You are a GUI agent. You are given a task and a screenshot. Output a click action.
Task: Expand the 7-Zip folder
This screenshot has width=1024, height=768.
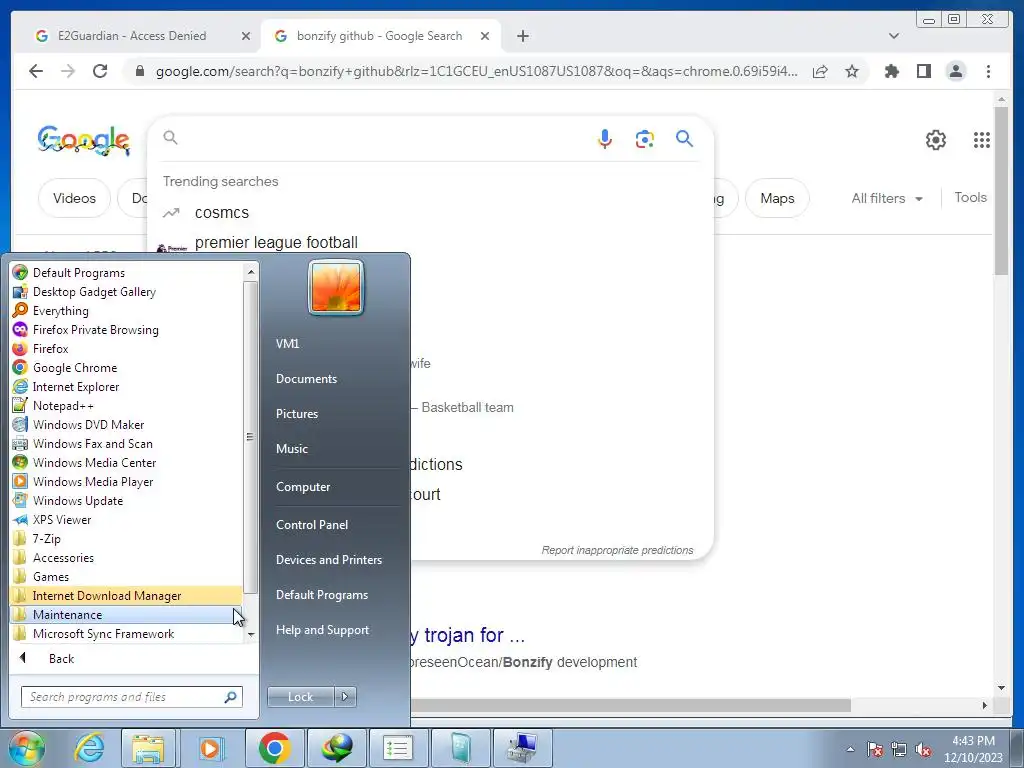[x=126, y=539]
